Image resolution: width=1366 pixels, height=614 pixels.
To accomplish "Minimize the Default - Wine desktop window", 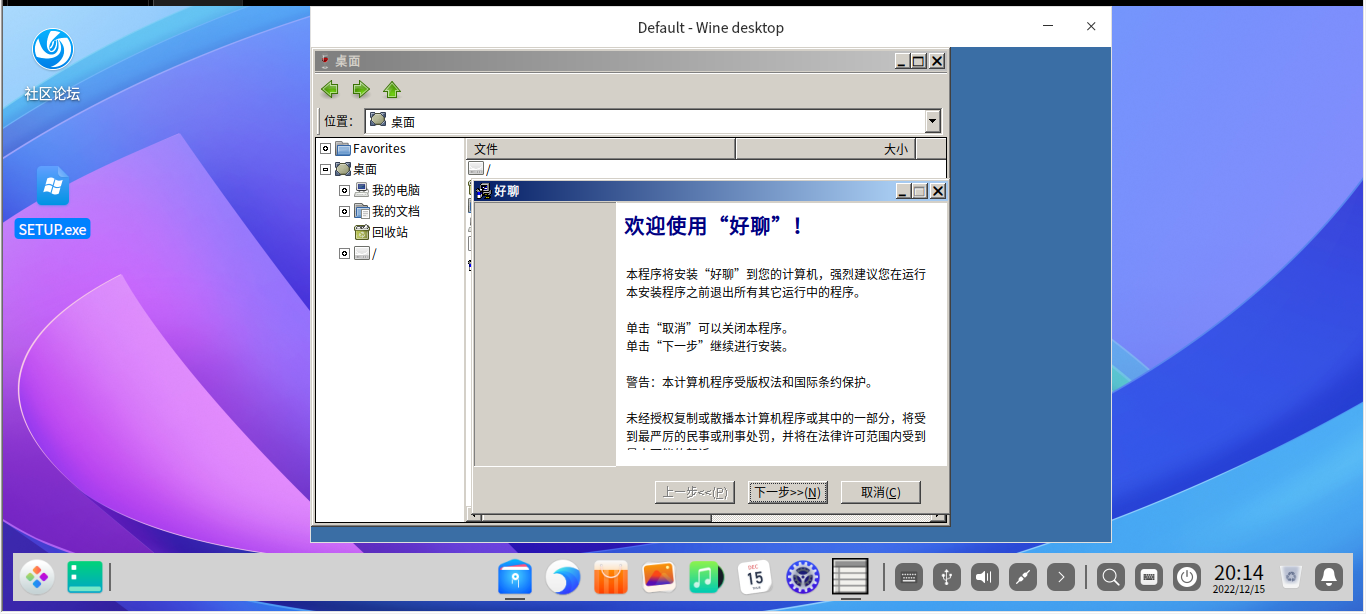I will 1049,27.
